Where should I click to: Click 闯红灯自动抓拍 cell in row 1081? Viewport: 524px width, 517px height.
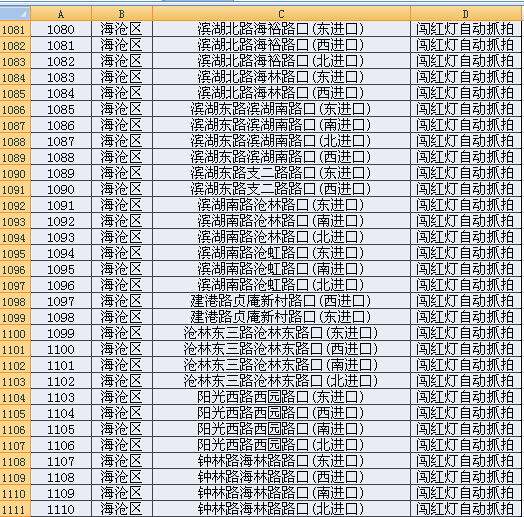pyautogui.click(x=466, y=29)
